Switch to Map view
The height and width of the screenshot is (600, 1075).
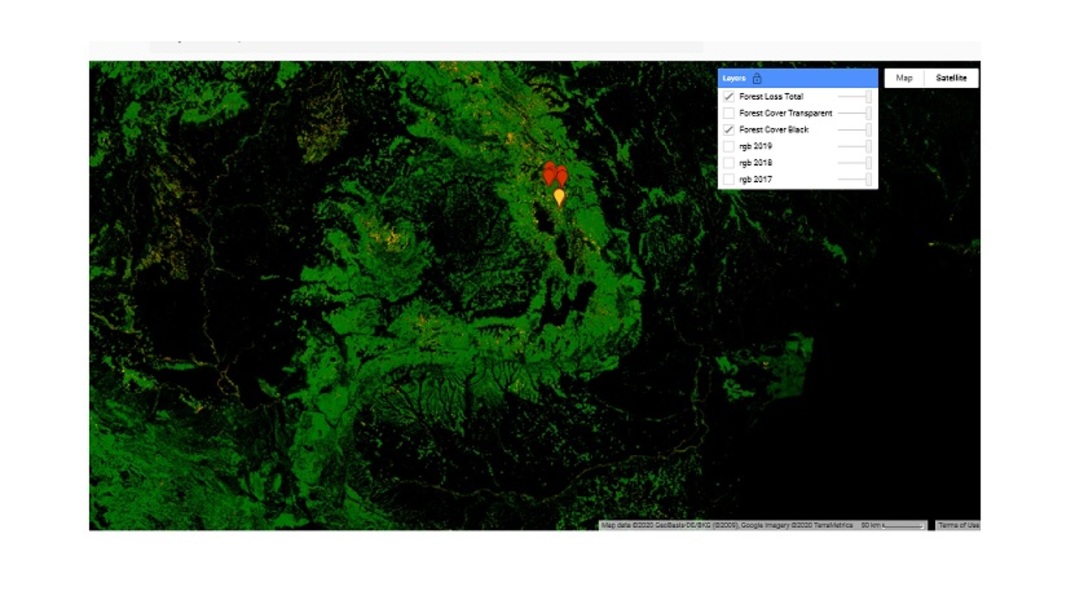pos(904,78)
